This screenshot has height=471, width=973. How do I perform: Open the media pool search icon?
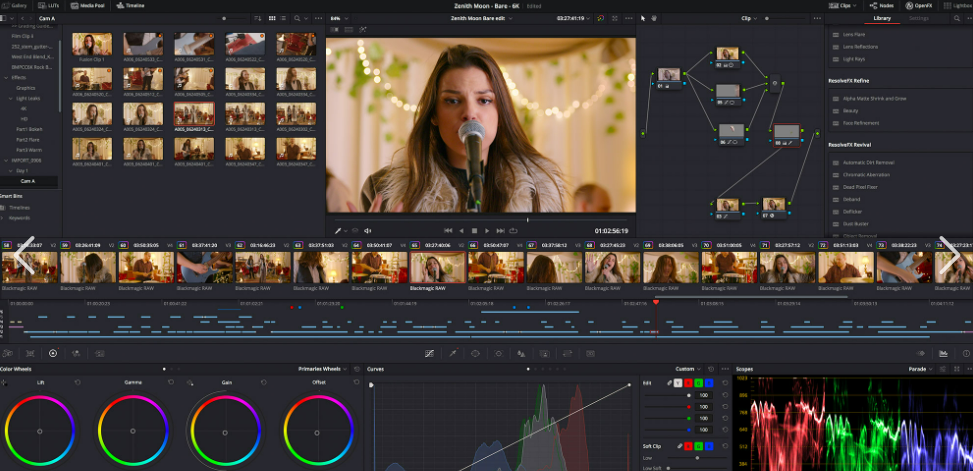tap(298, 19)
